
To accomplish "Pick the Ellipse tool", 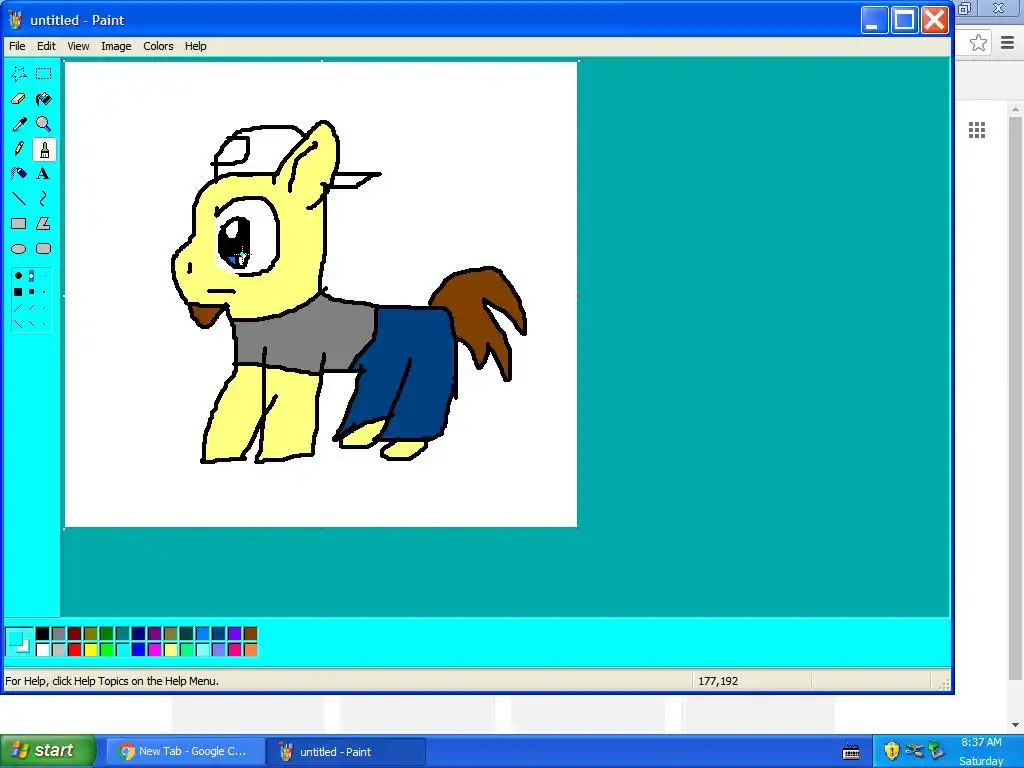I will click(x=19, y=249).
